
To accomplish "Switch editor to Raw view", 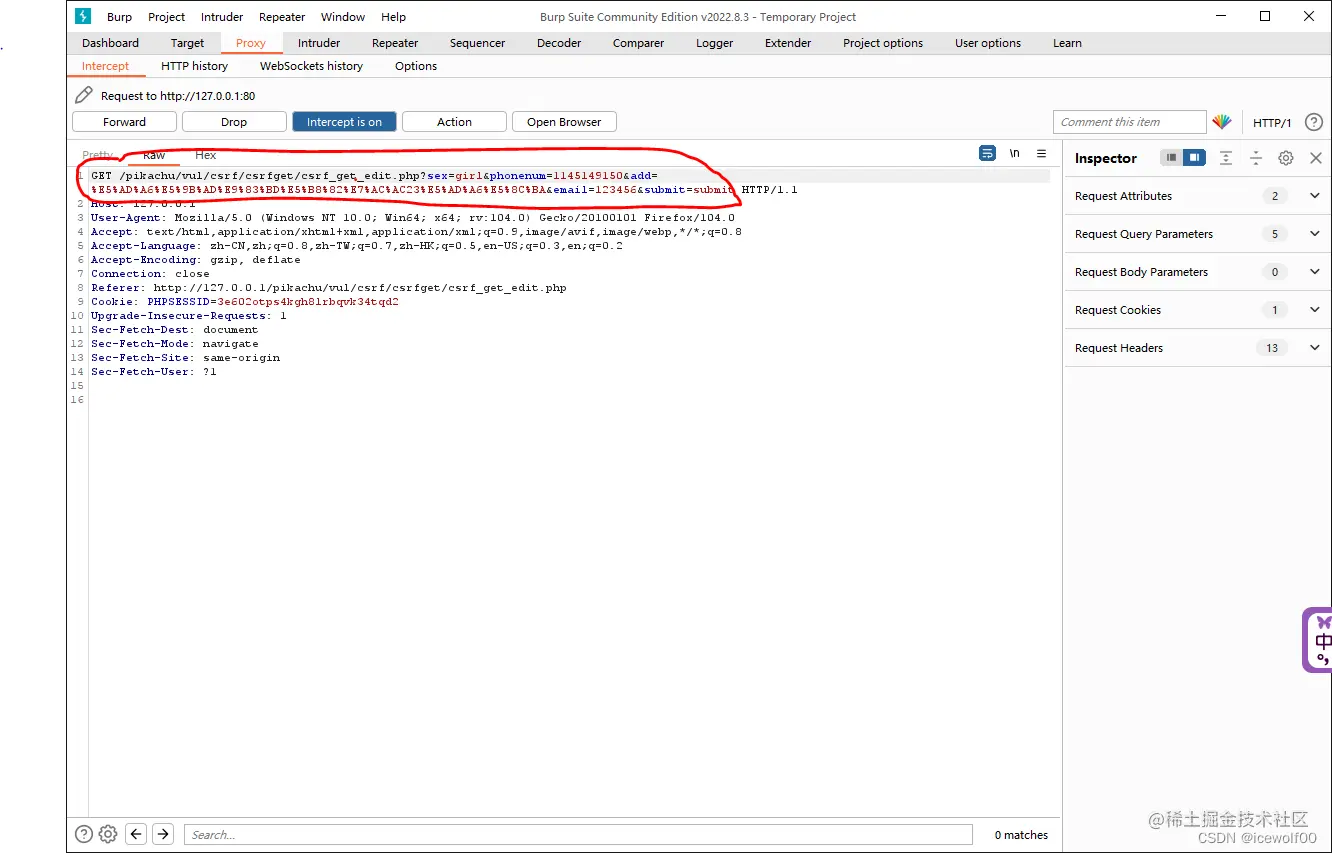I will 154,155.
